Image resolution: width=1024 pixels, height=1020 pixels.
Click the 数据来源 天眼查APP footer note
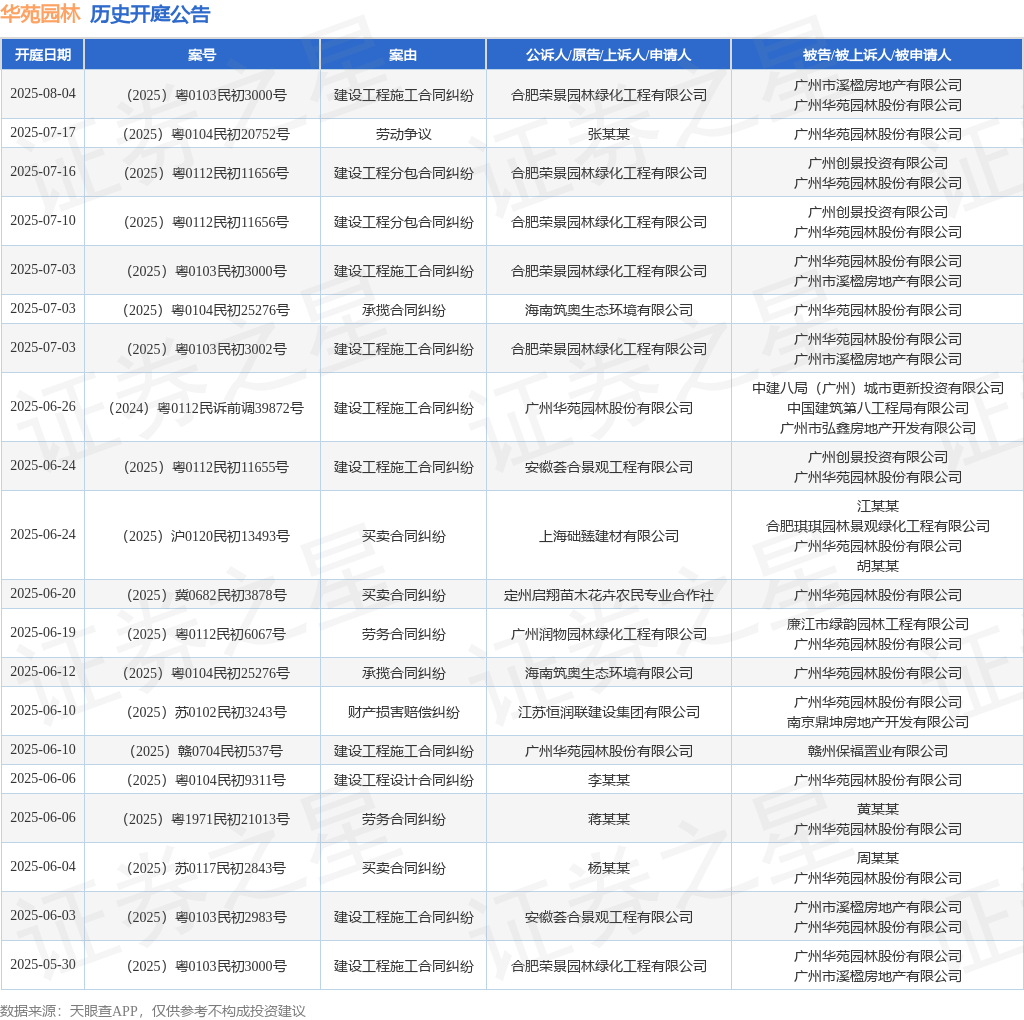pyautogui.click(x=153, y=1011)
